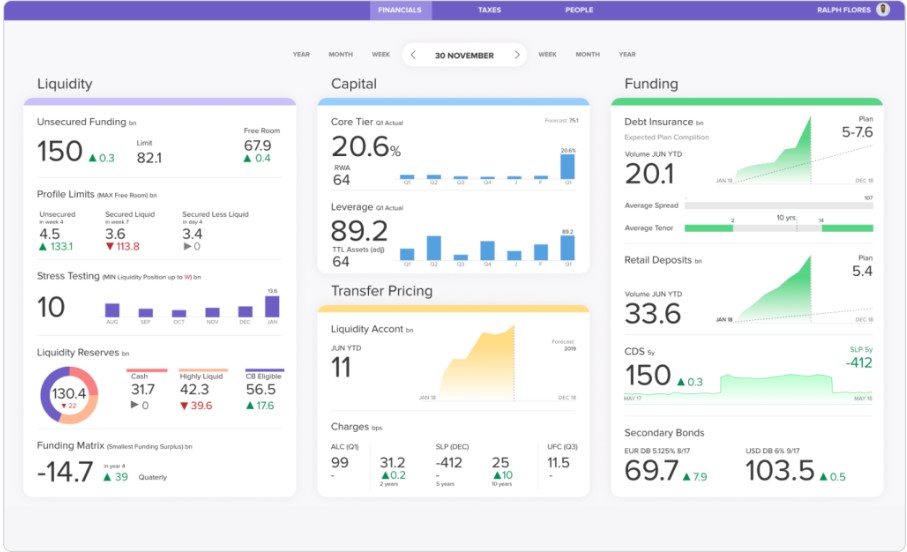This screenshot has height=552, width=907.
Task: Click the Cash reserve value 31.7
Action: (x=142, y=389)
